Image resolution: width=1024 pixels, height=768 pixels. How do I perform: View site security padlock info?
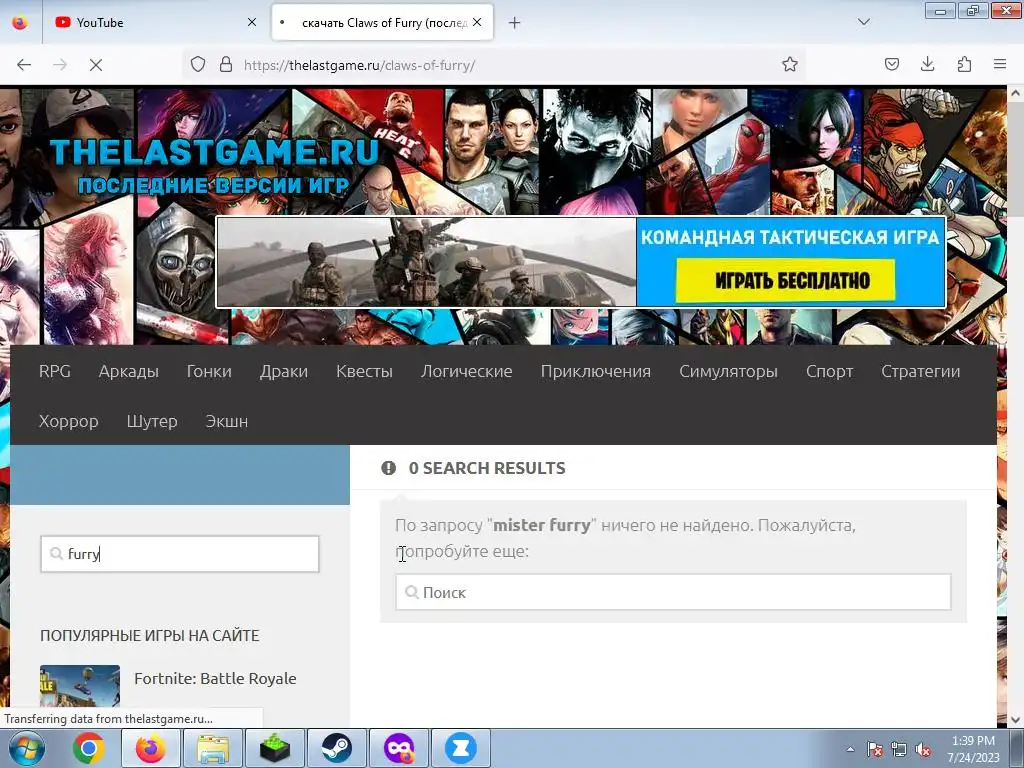click(x=226, y=65)
